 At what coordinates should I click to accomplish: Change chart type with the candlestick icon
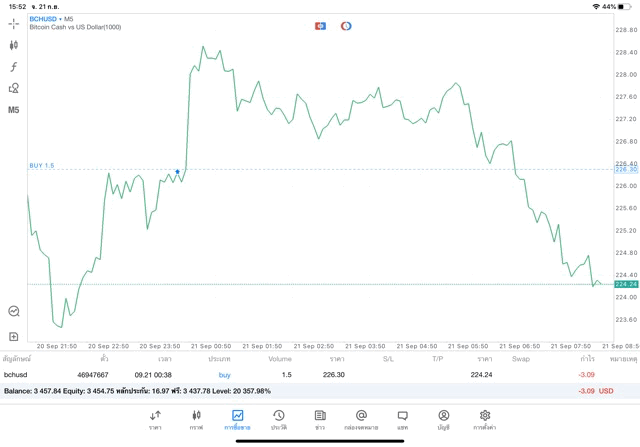(x=14, y=45)
